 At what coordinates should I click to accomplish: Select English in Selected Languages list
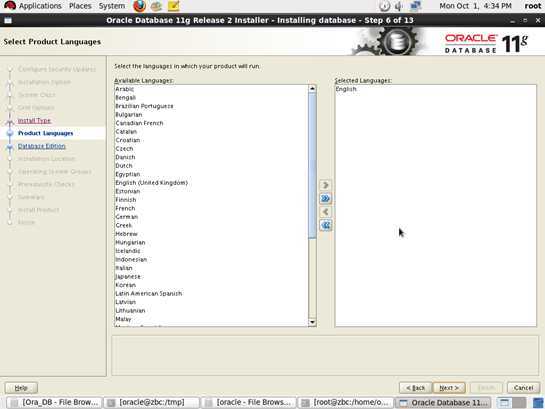[x=346, y=89]
